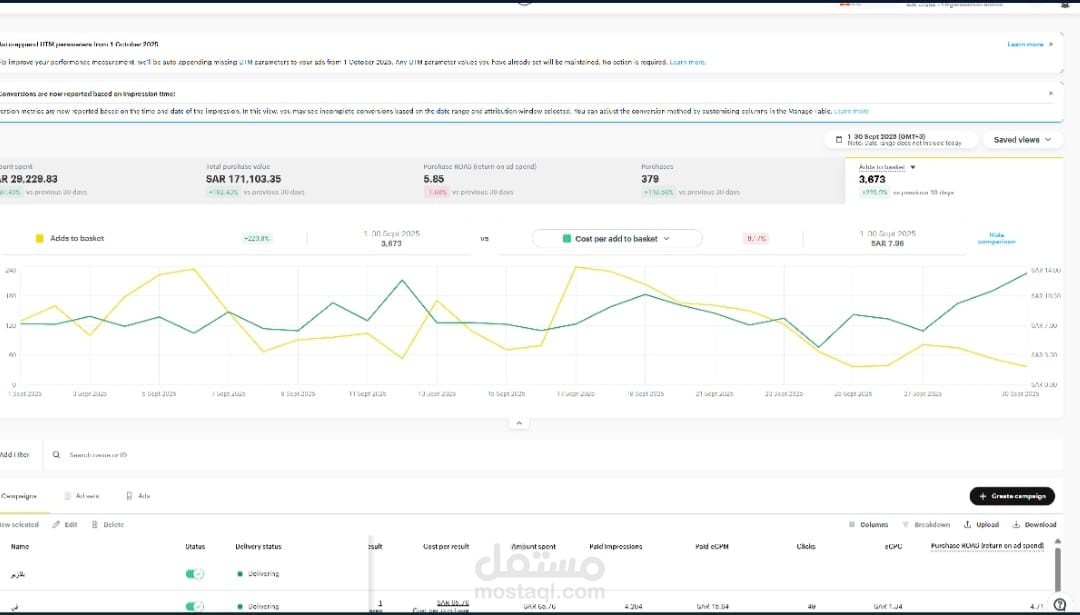Toggle status of the second campaign
1080x615 pixels.
click(x=195, y=606)
